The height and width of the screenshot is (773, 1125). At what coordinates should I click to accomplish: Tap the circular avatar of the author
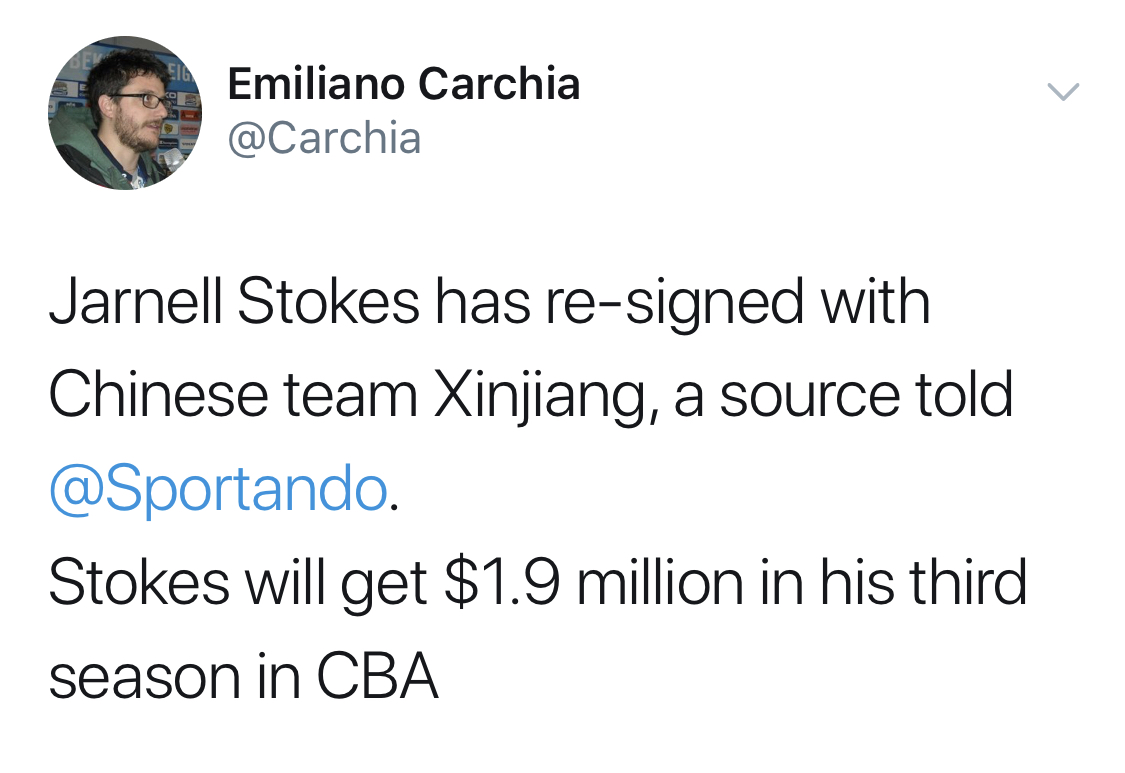126,113
